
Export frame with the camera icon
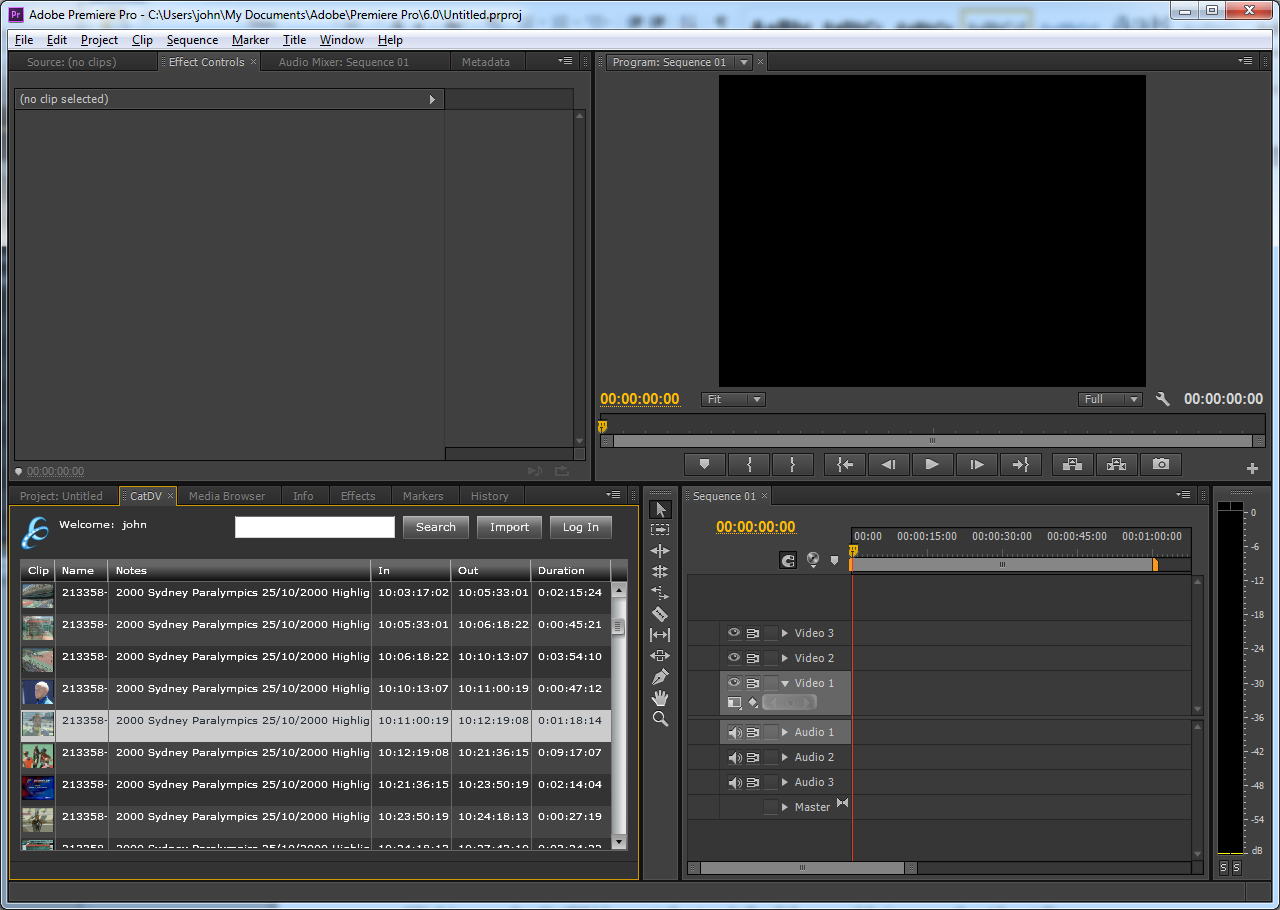(1161, 464)
